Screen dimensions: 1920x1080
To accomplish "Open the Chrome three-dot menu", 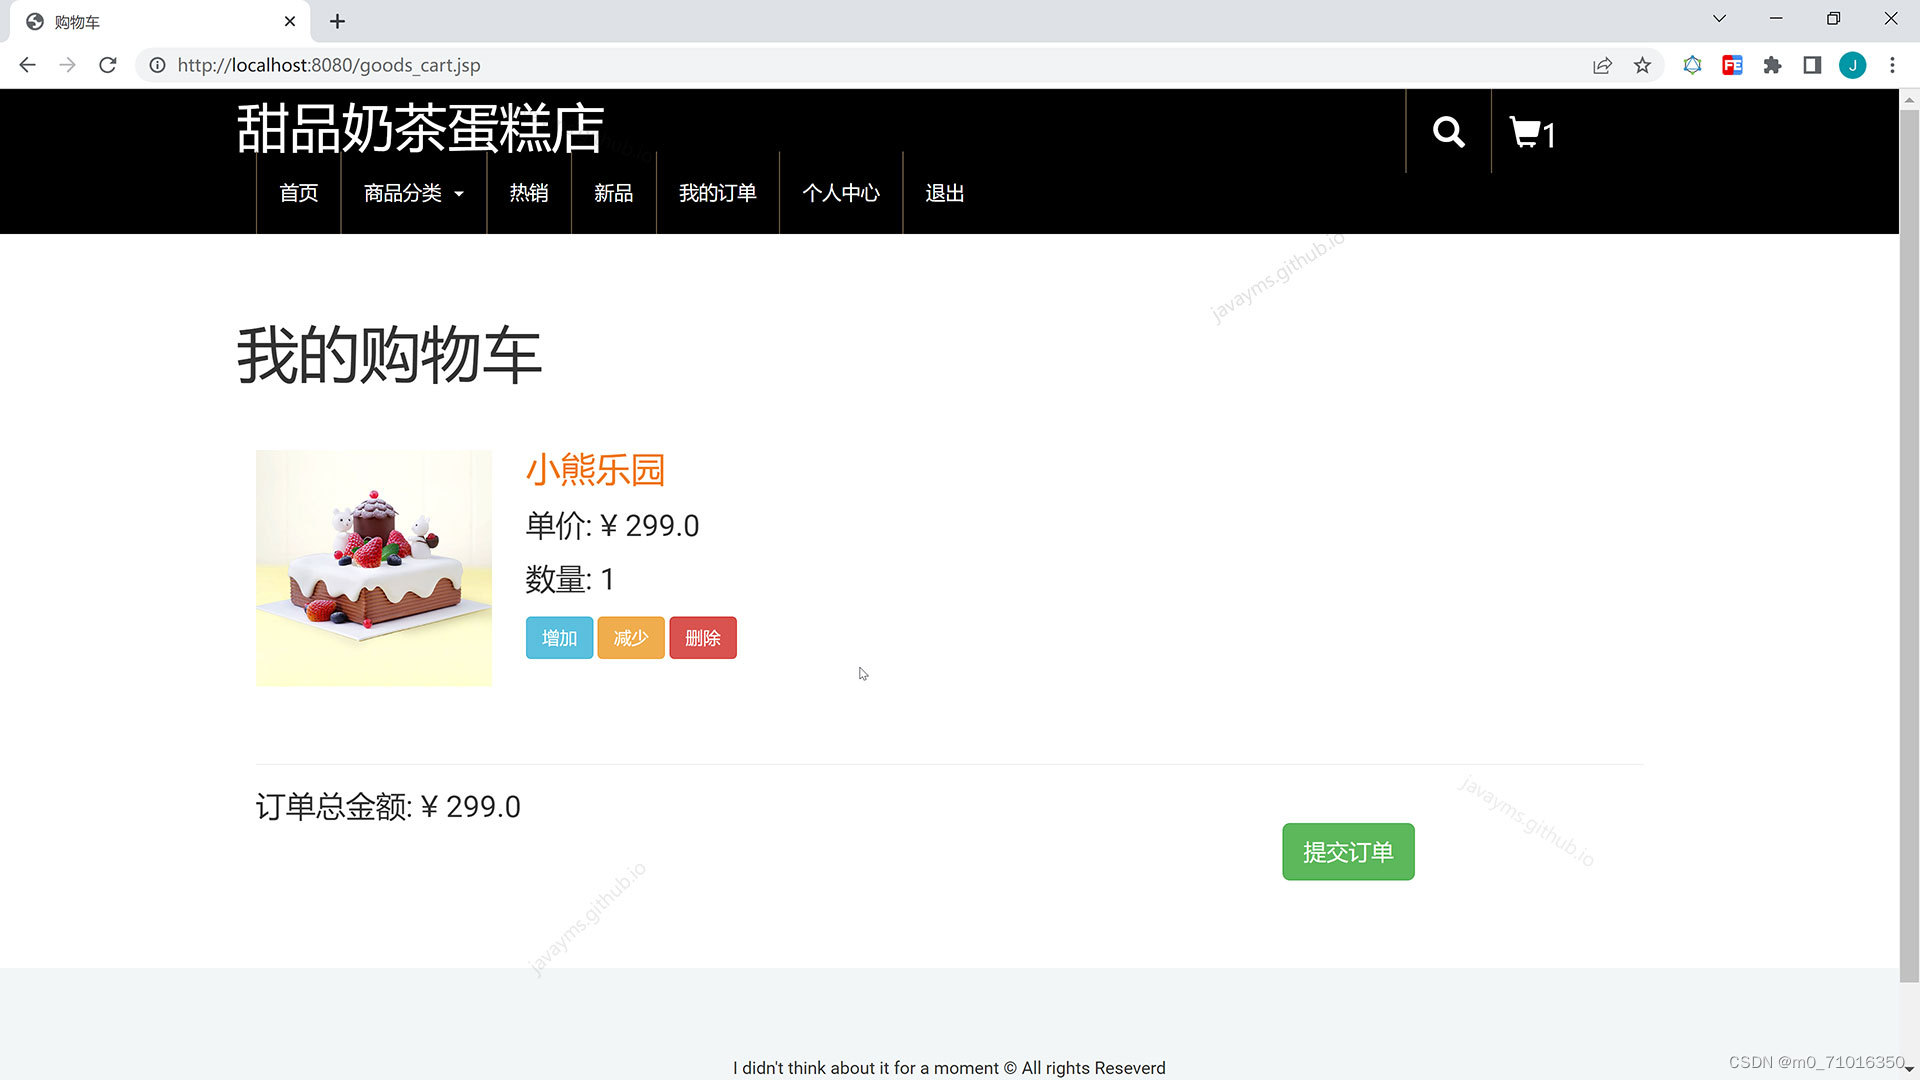I will point(1892,65).
